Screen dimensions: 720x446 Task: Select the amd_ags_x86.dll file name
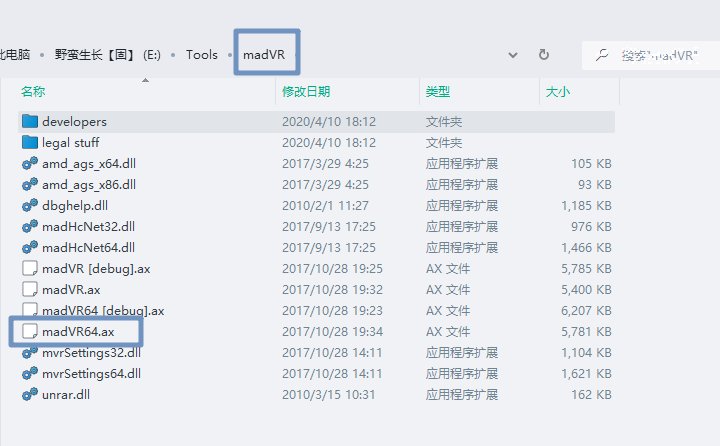[x=89, y=185]
